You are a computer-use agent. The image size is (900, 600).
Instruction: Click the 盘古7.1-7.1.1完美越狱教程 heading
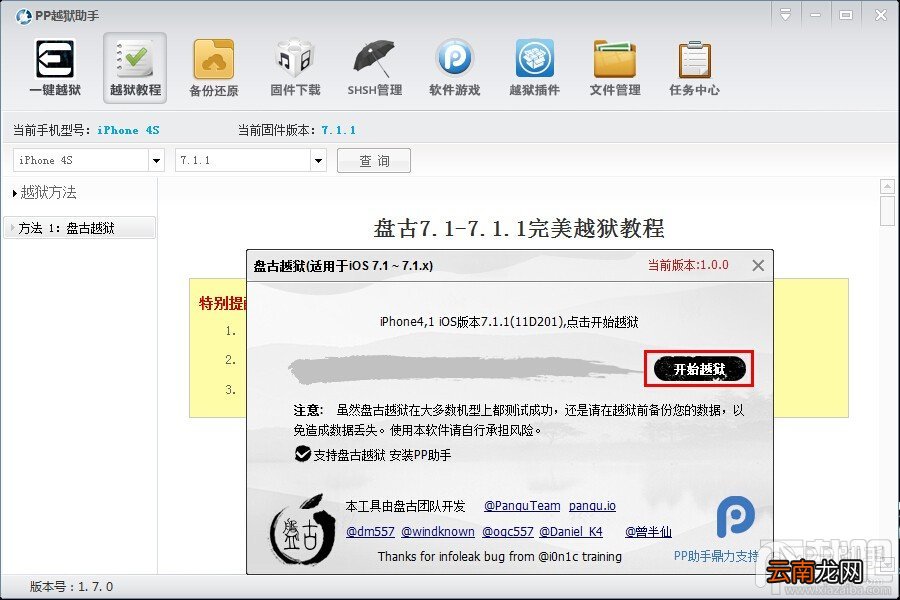[519, 229]
